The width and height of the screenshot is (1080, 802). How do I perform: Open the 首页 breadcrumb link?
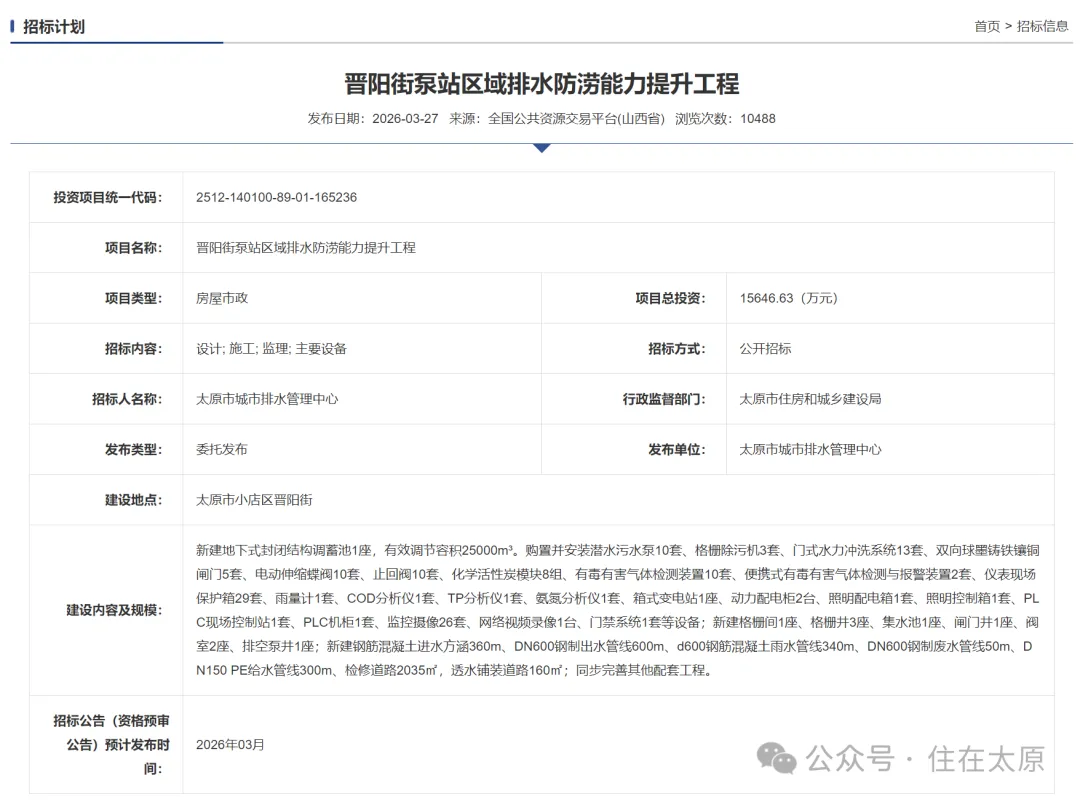click(986, 26)
